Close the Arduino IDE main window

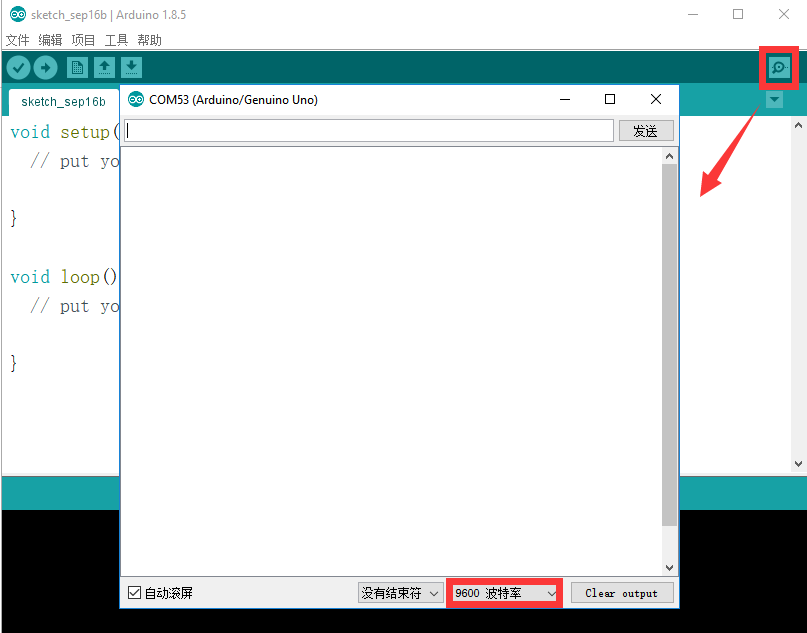(784, 14)
